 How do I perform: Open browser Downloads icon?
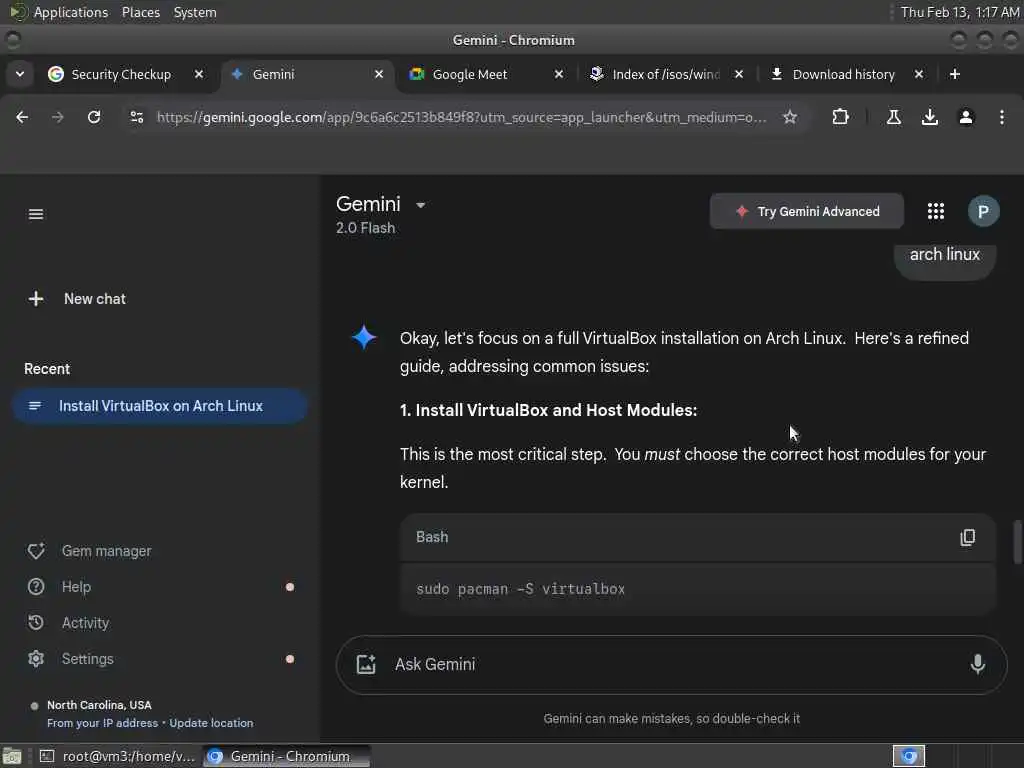point(929,117)
